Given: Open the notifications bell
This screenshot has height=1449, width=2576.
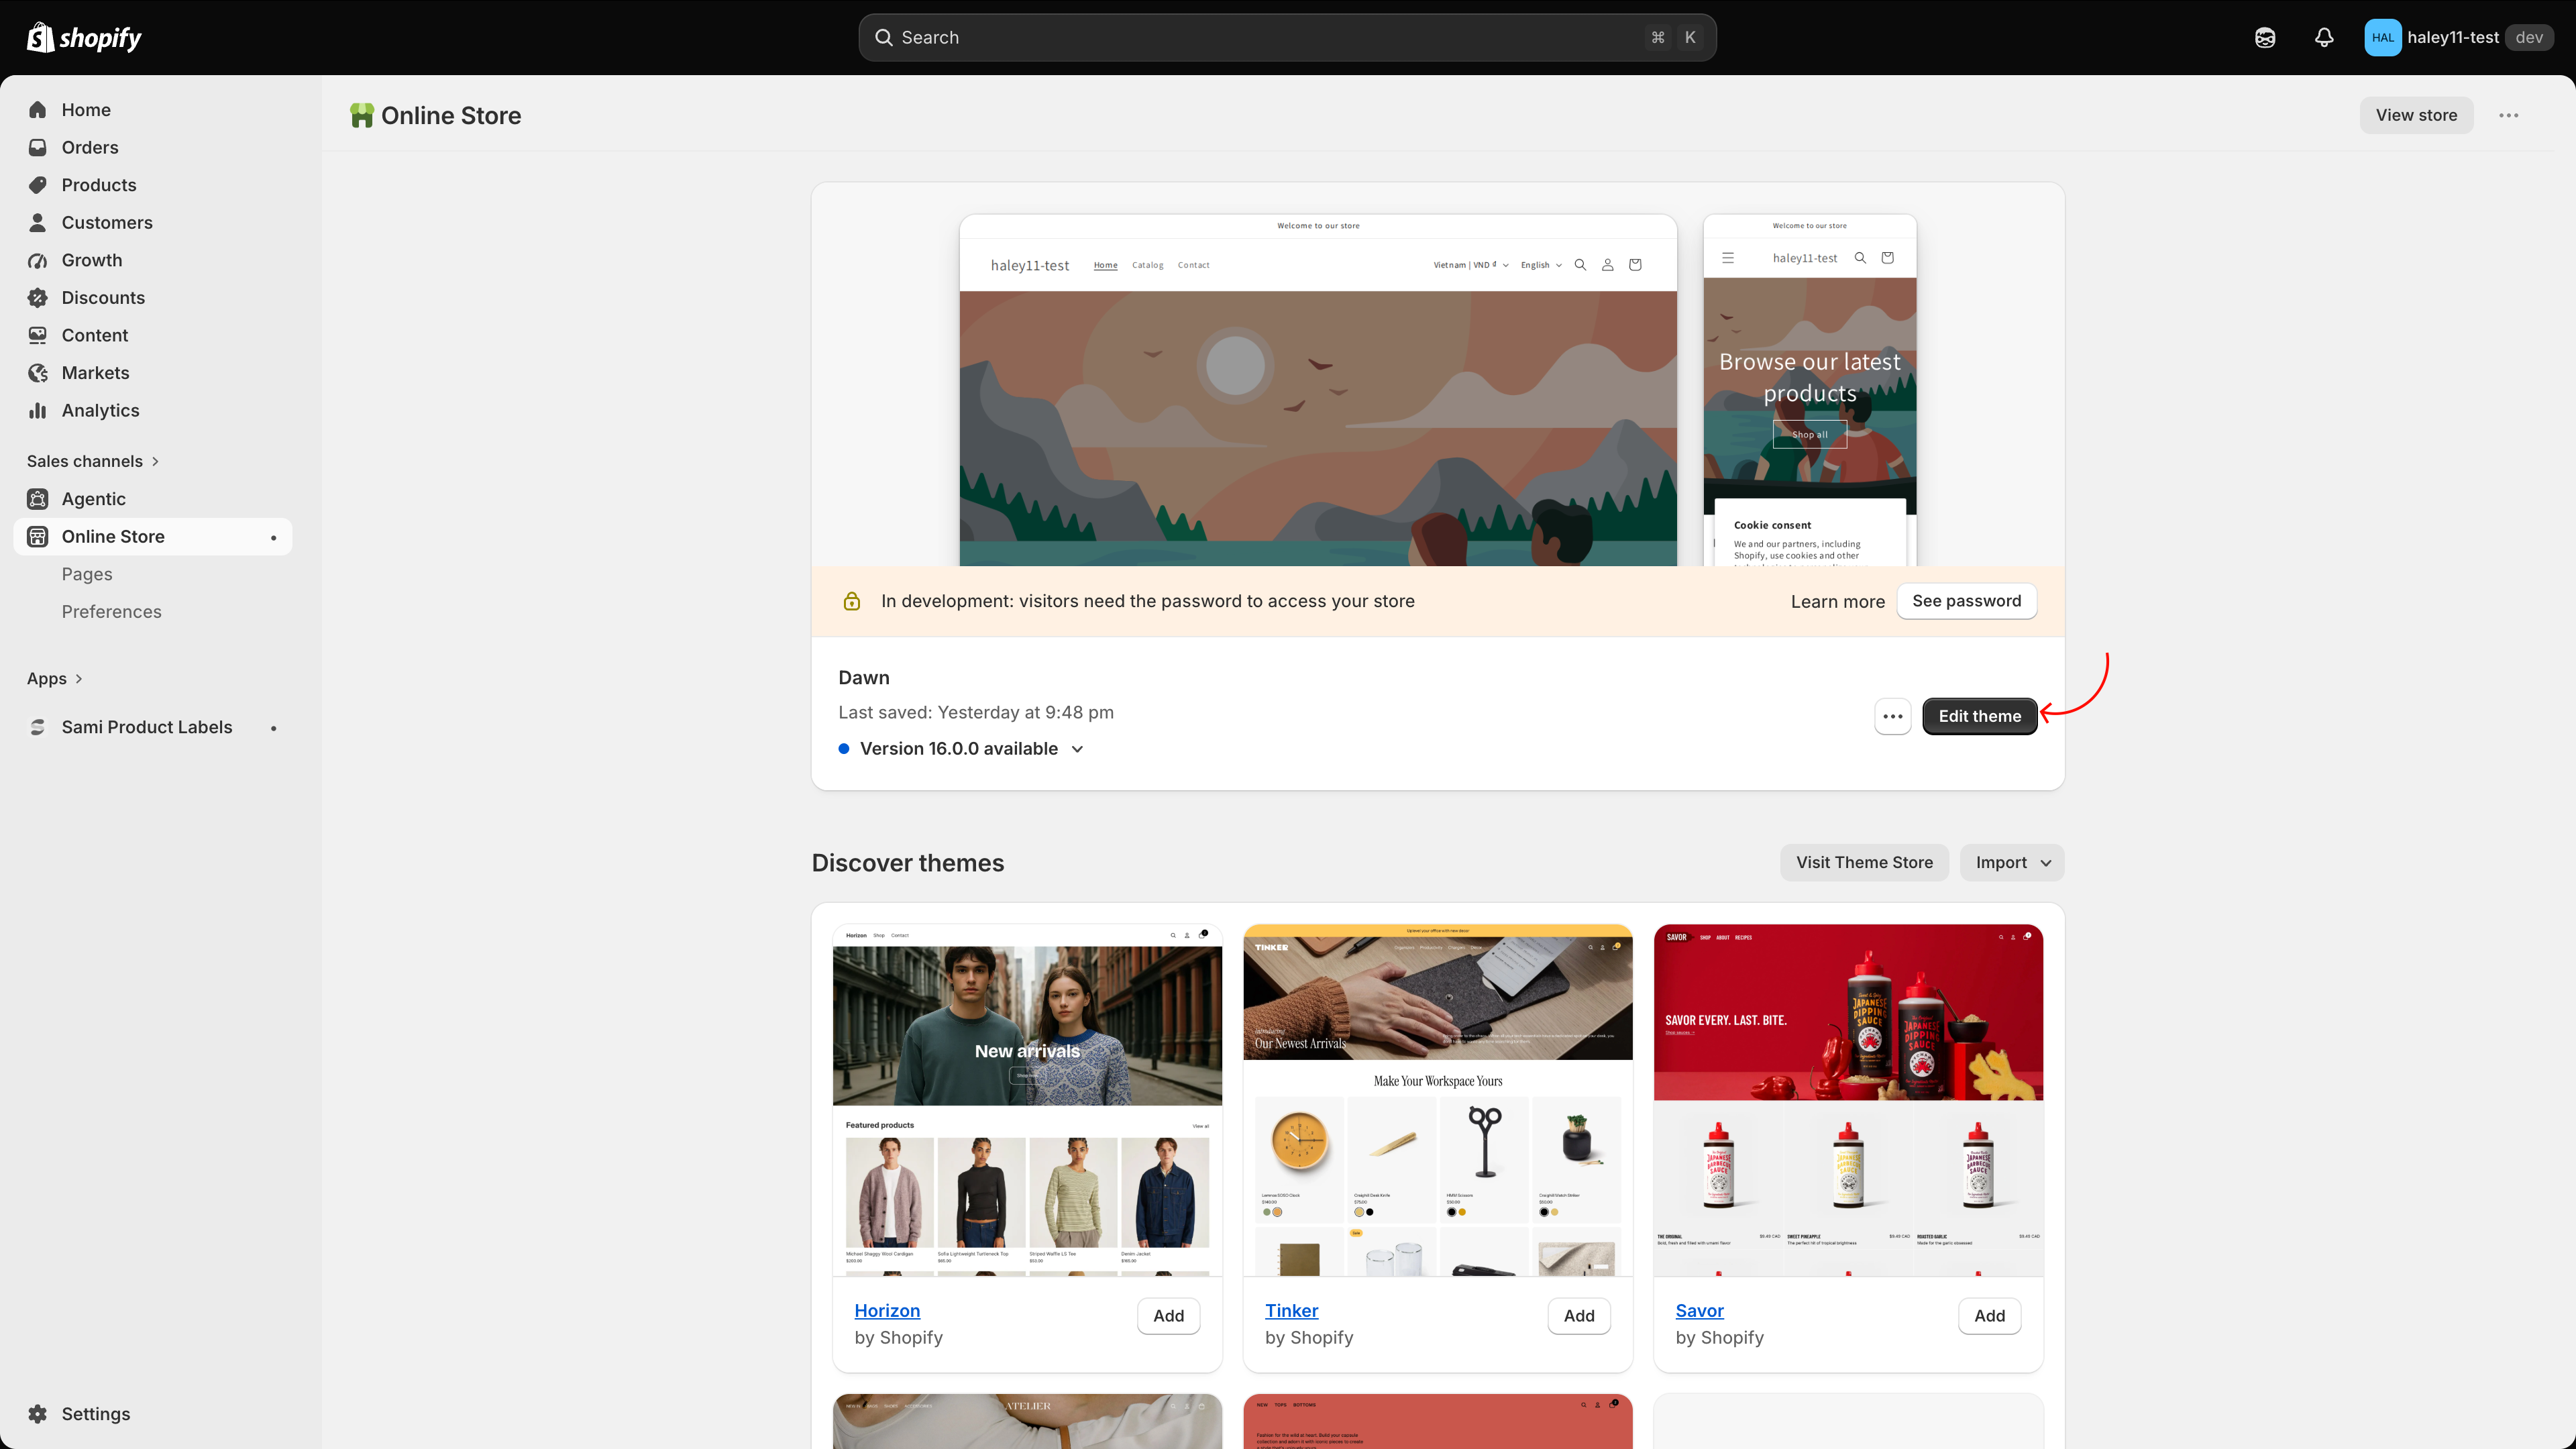Looking at the screenshot, I should [2324, 37].
